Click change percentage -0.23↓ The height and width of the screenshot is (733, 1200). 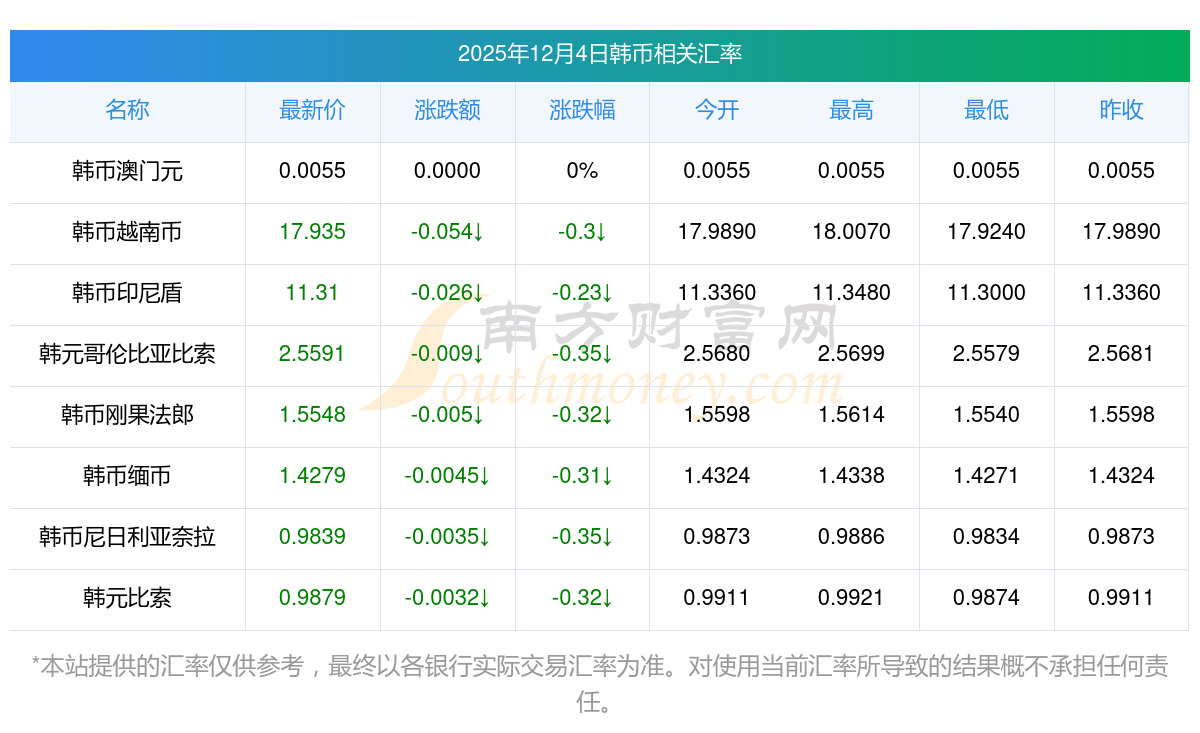582,293
